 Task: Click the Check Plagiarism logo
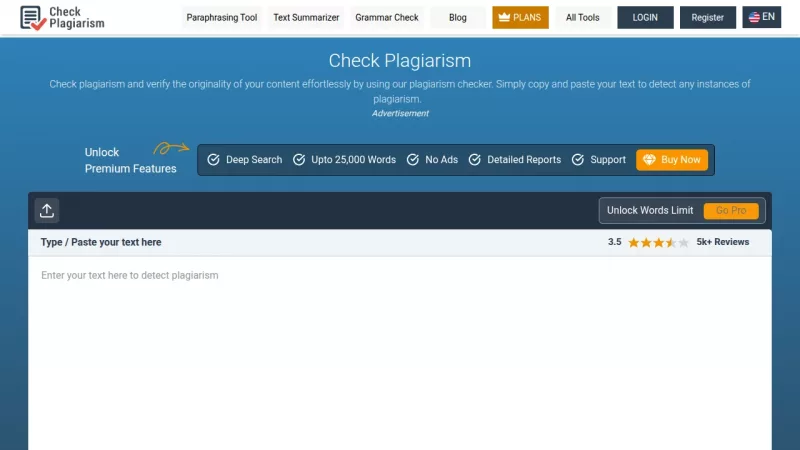point(62,18)
